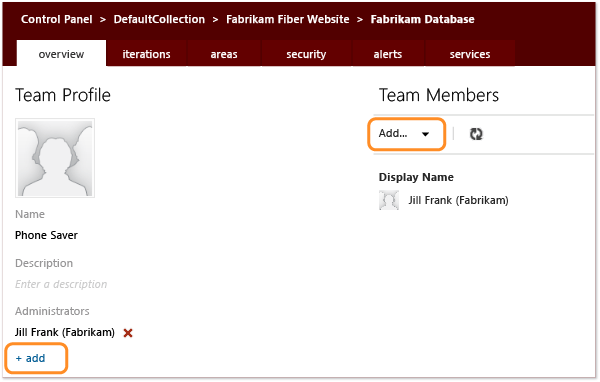Select Fabrikam Database breadcrumb
This screenshot has width=600, height=382.
point(422,19)
